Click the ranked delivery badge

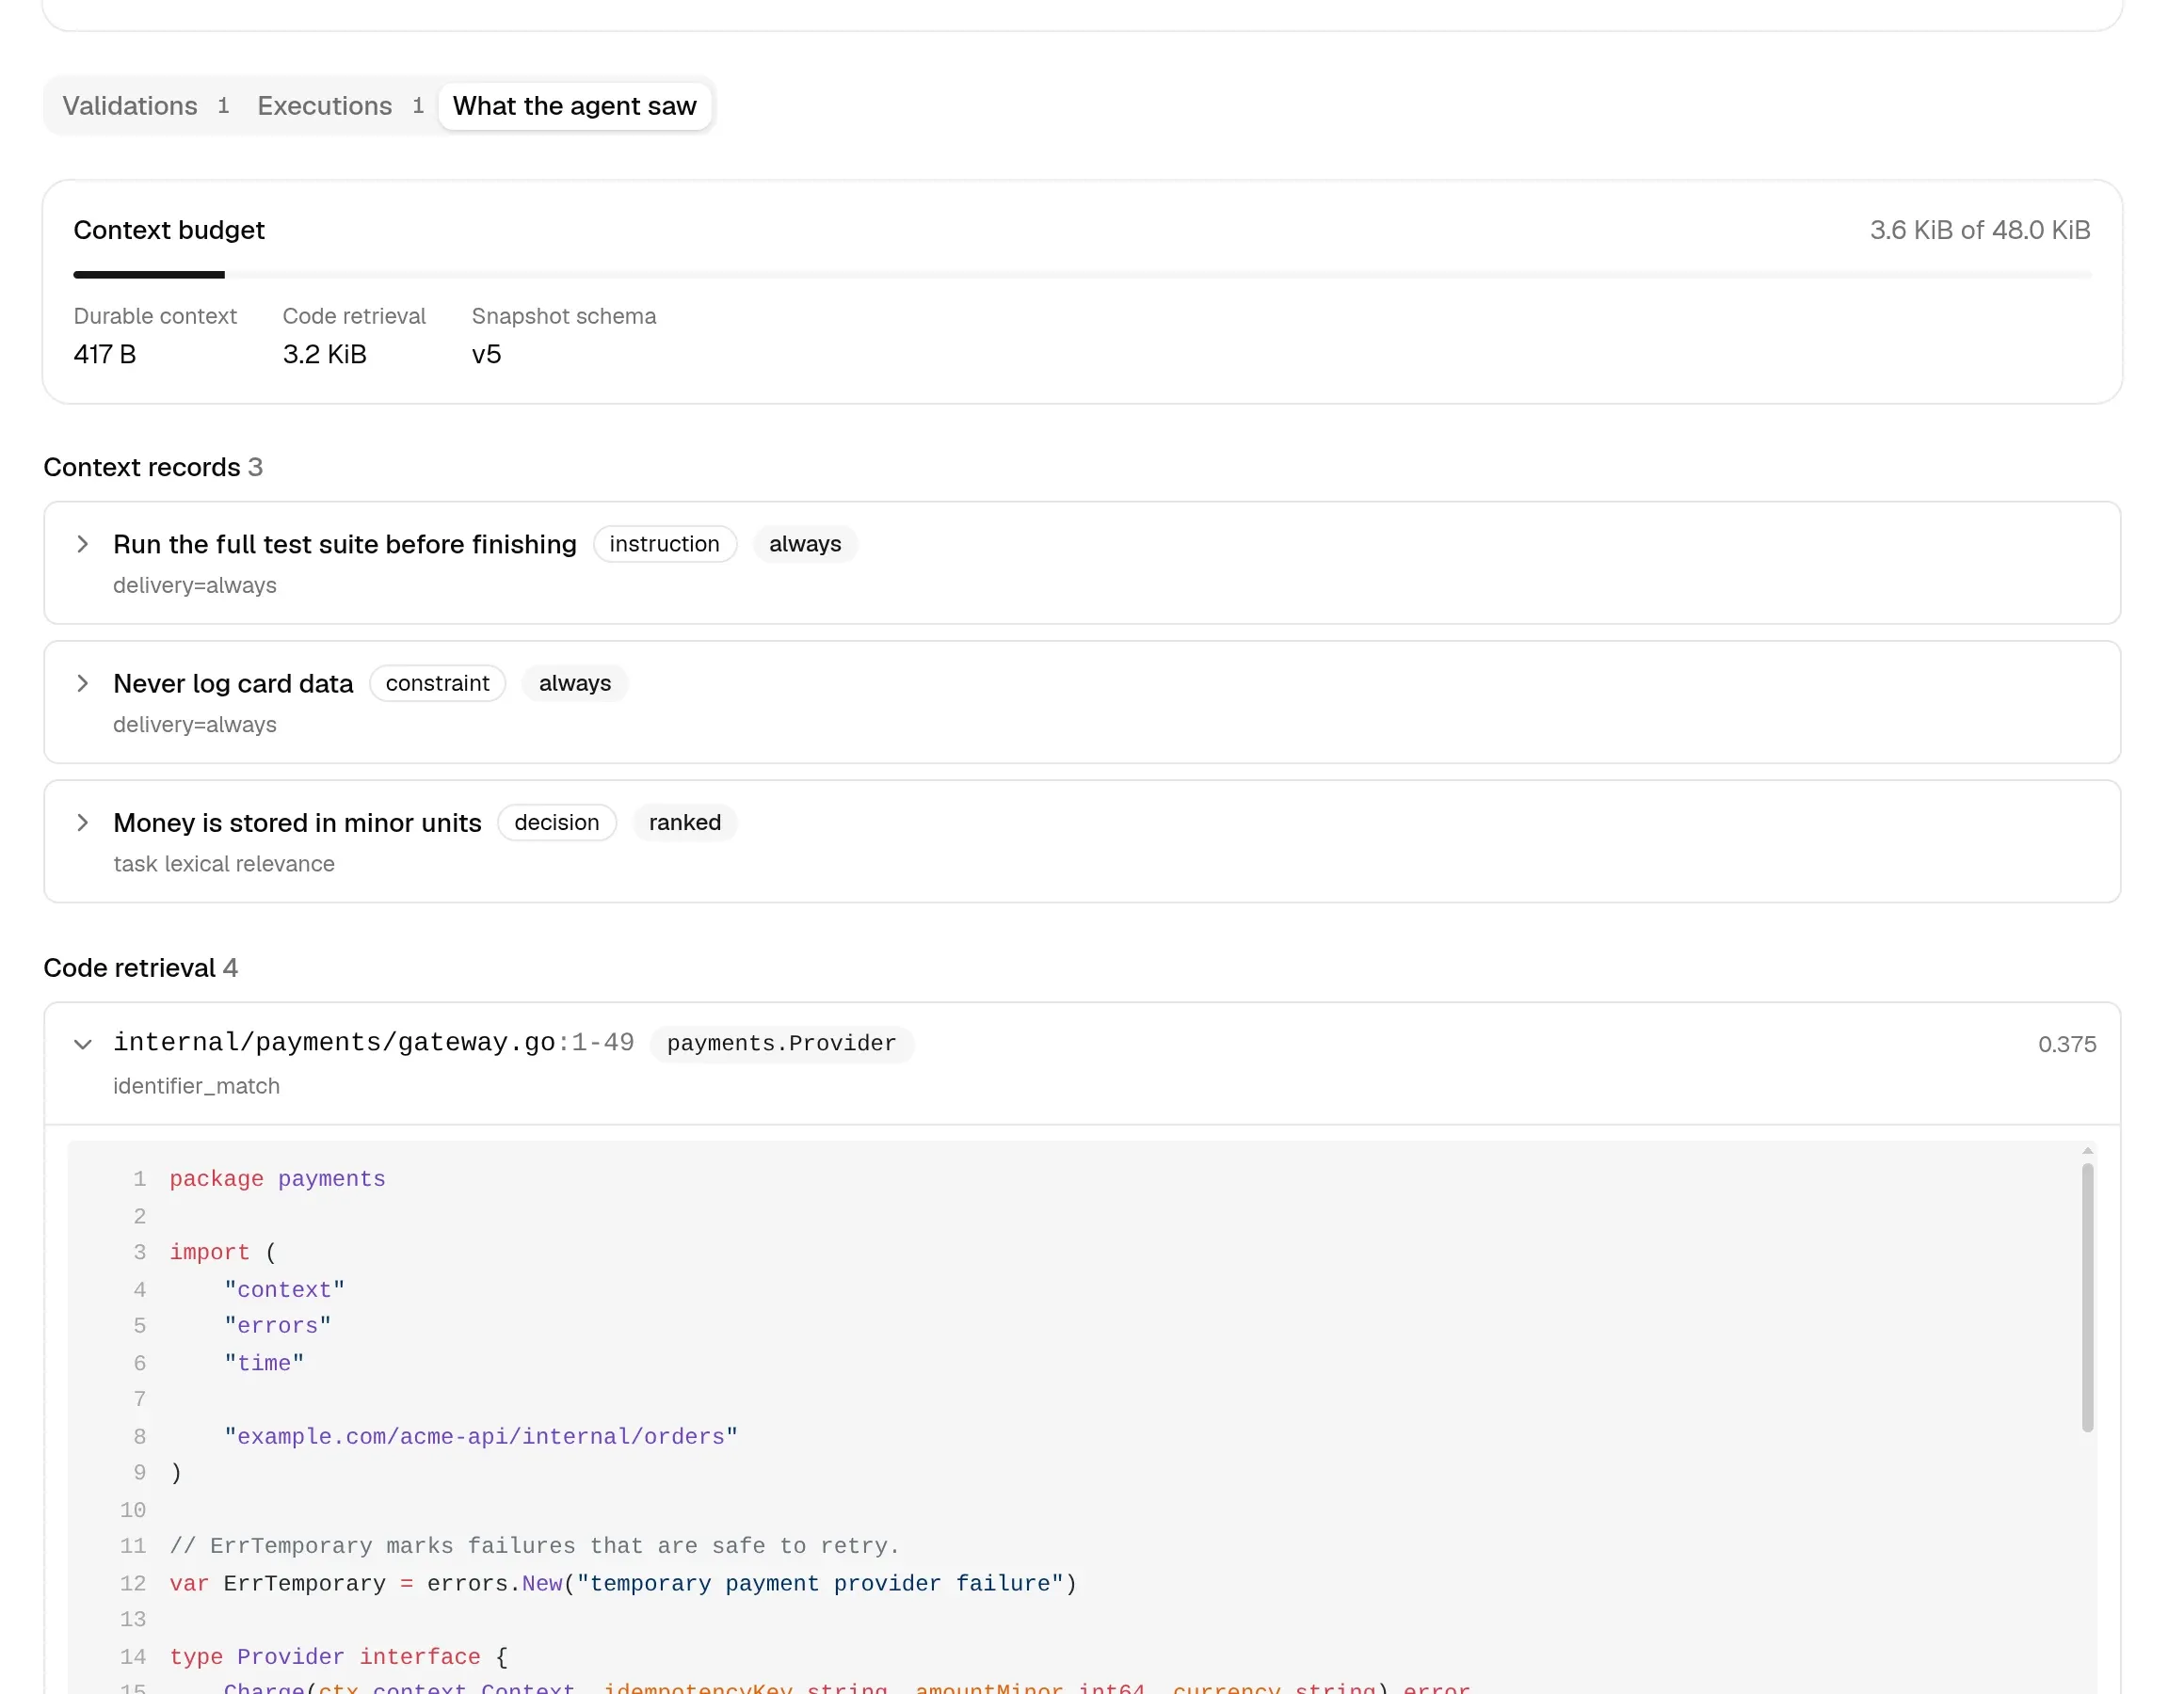pyautogui.click(x=685, y=822)
